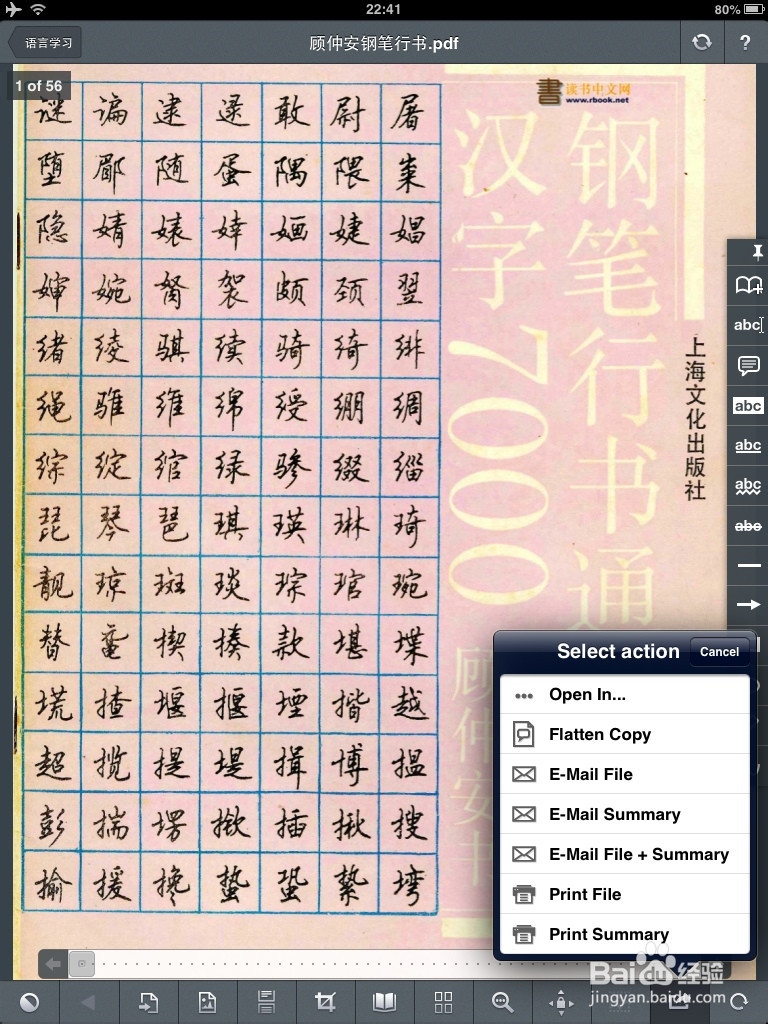Add a comment note bubble
The image size is (768, 1024).
(x=748, y=365)
